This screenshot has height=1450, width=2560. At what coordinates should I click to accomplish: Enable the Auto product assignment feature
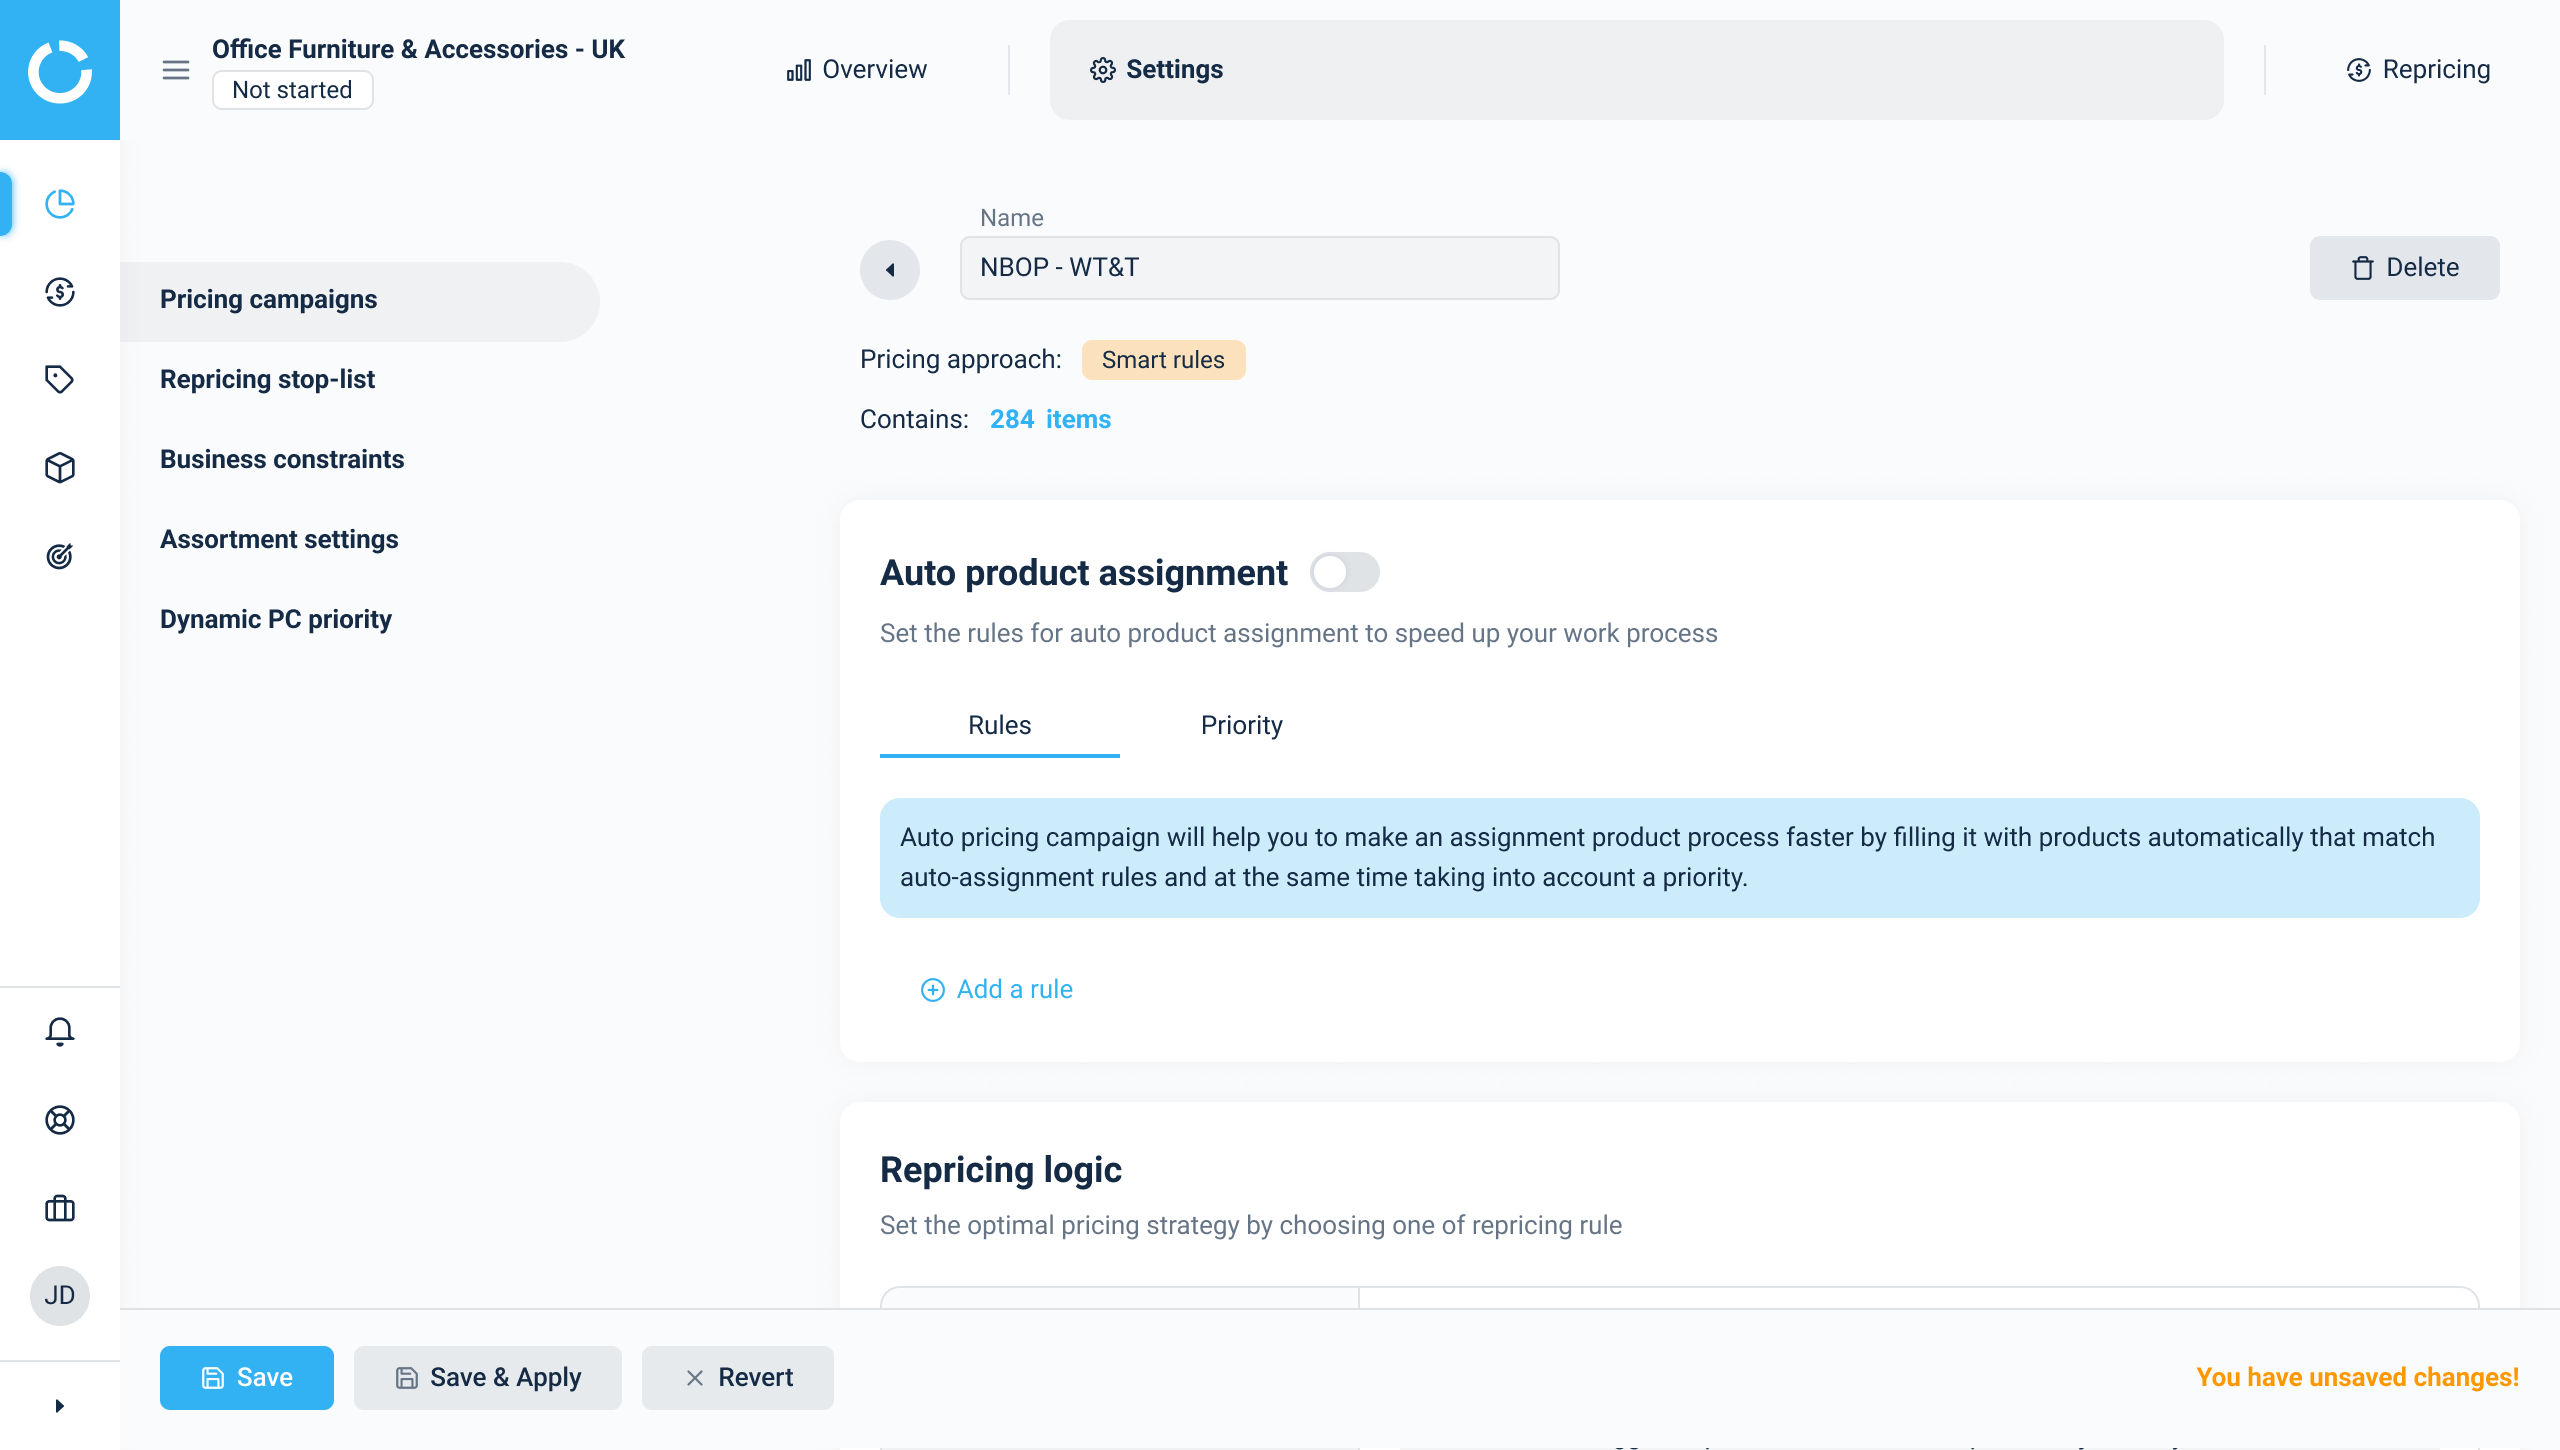pos(1343,571)
